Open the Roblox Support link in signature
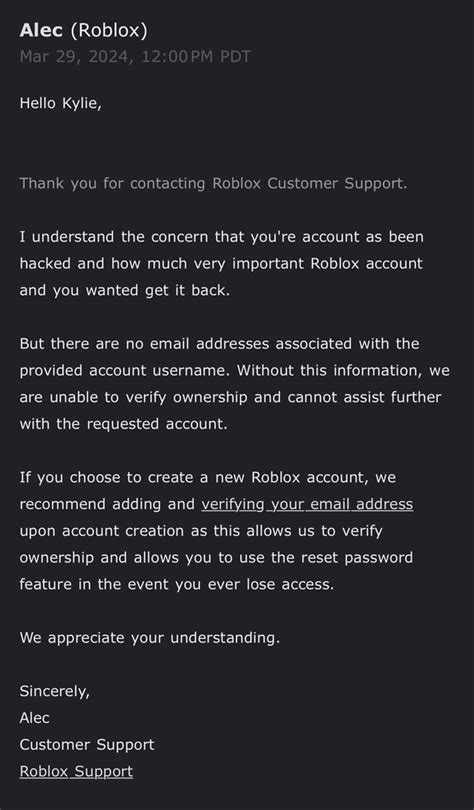The image size is (474, 810). point(76,772)
